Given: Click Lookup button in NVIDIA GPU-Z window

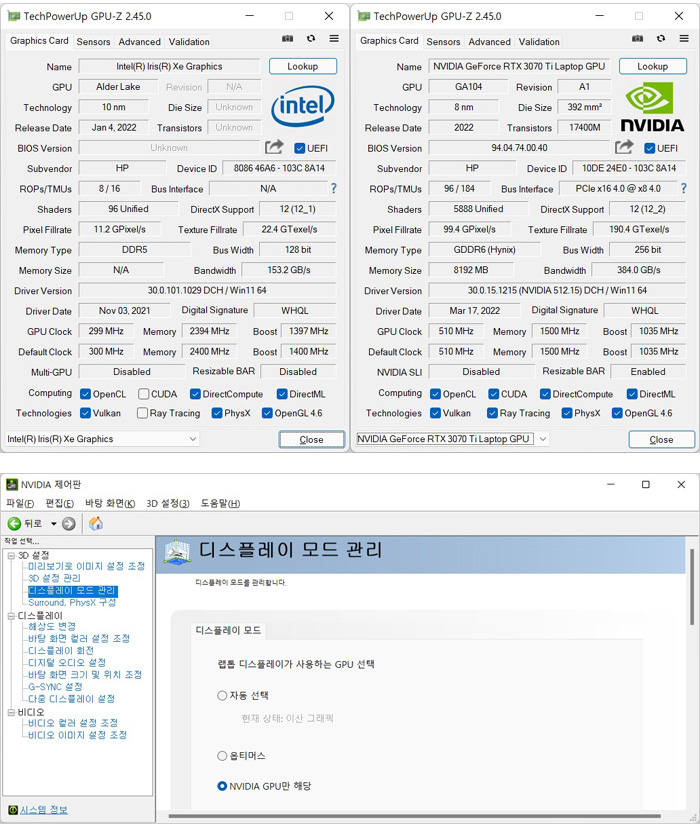Looking at the screenshot, I should click(x=652, y=66).
